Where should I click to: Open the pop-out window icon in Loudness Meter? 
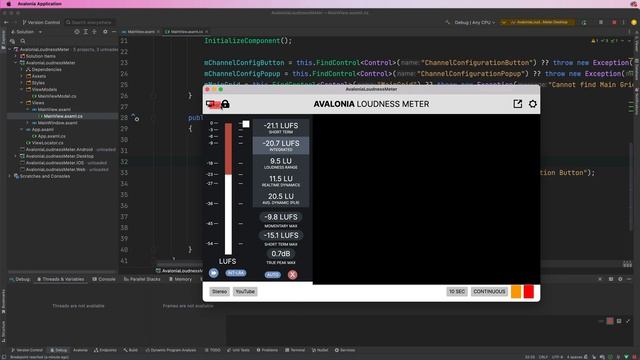coord(518,104)
